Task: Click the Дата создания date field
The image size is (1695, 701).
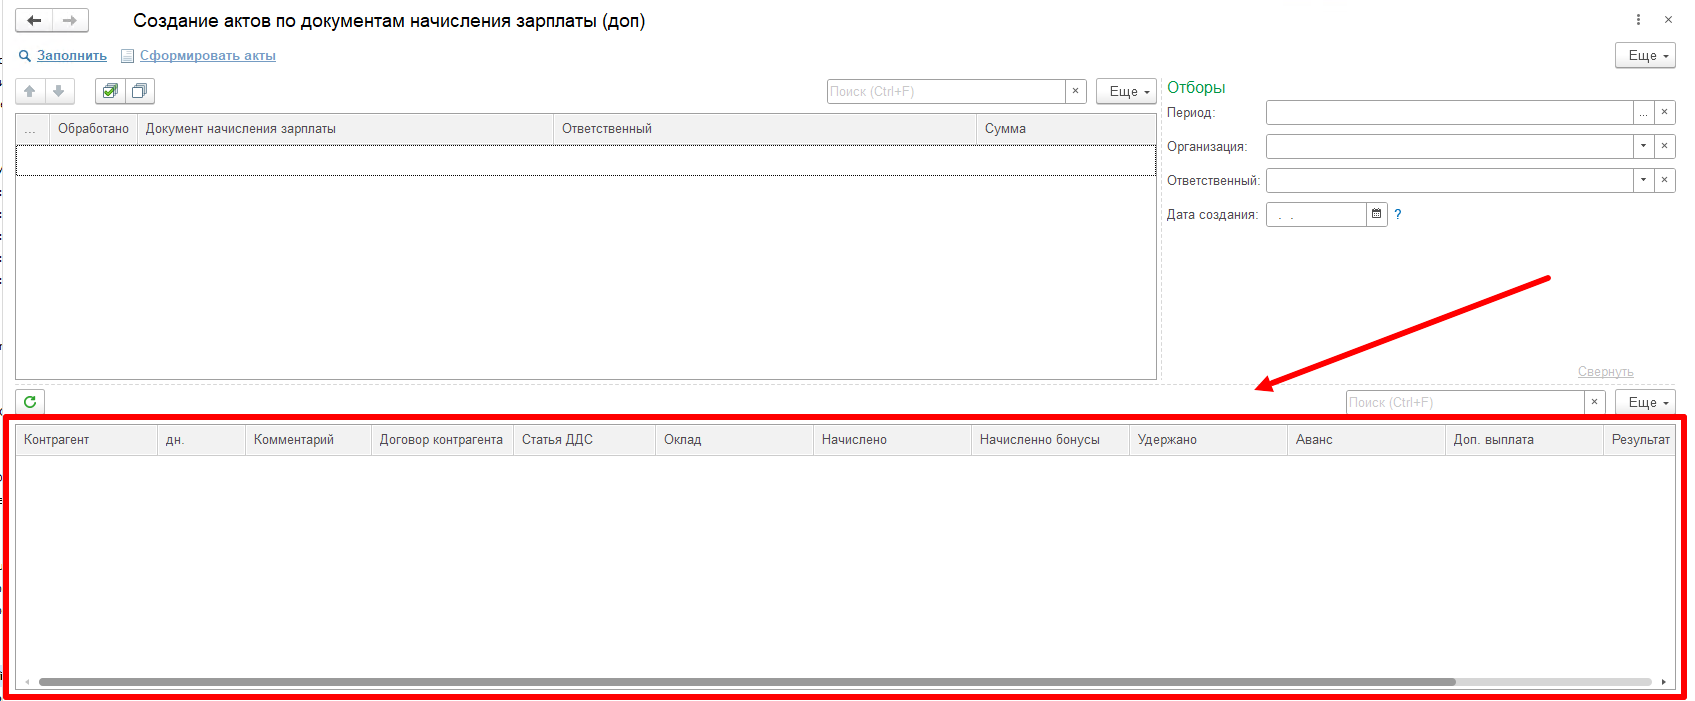Action: tap(1316, 214)
